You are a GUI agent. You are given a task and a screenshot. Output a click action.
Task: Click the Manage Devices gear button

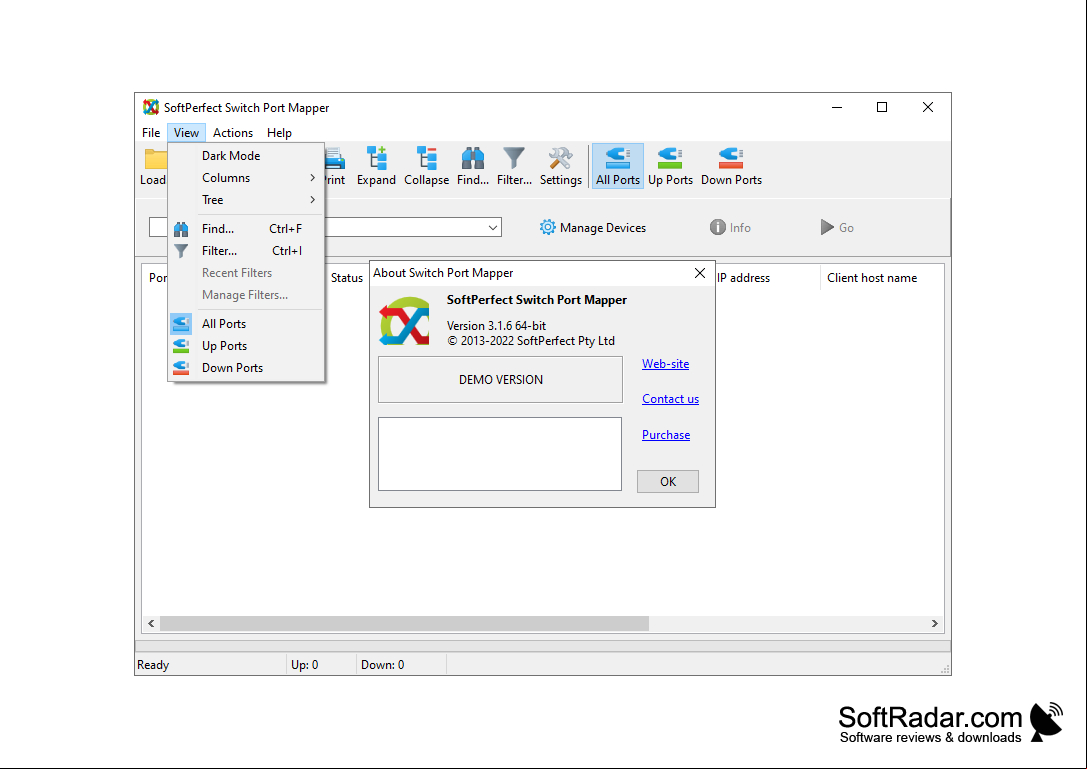(593, 227)
